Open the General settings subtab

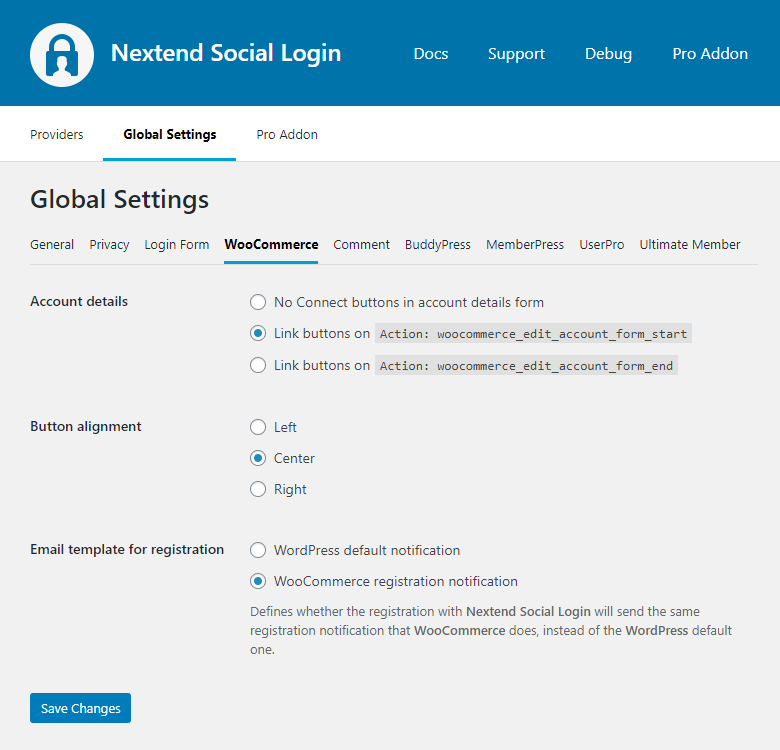click(52, 244)
